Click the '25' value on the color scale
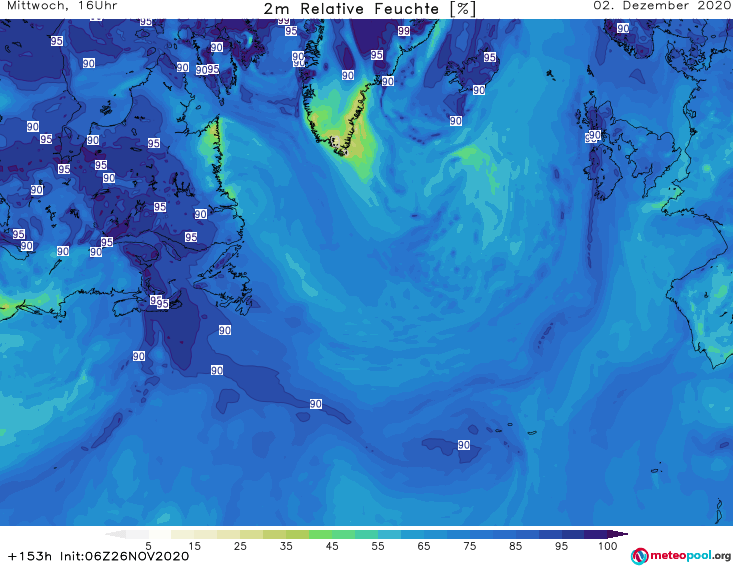733x566 pixels. (240, 546)
